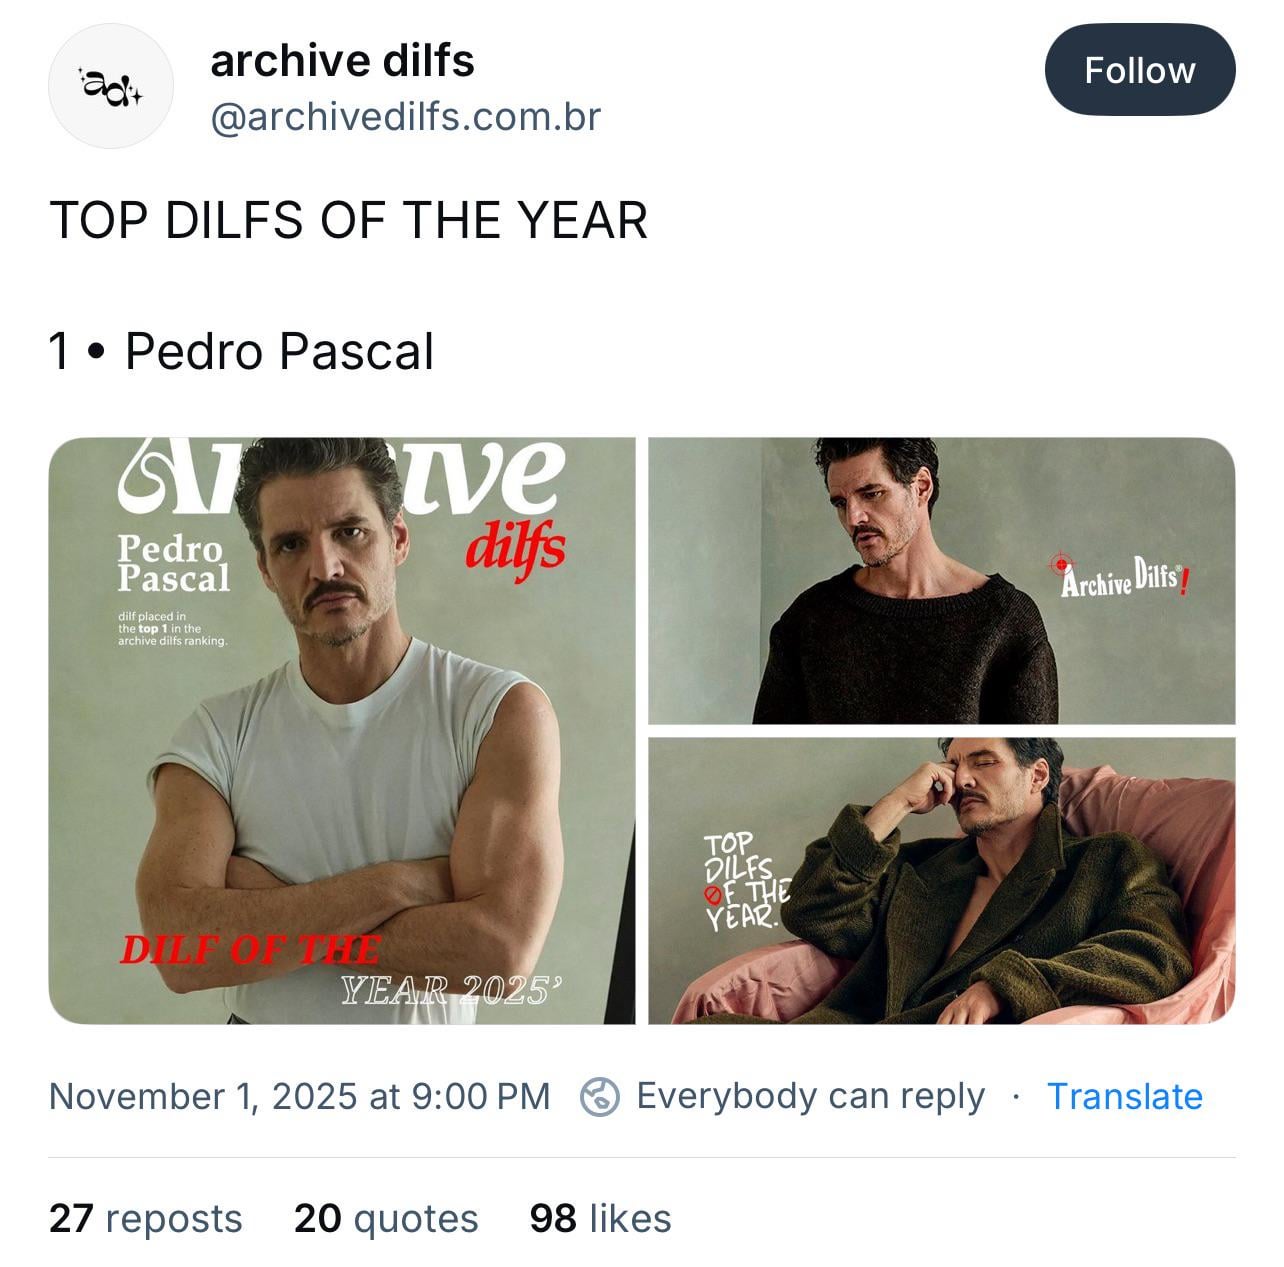The width and height of the screenshot is (1284, 1267).
Task: Click the archive dilfs display name
Action: 341,59
